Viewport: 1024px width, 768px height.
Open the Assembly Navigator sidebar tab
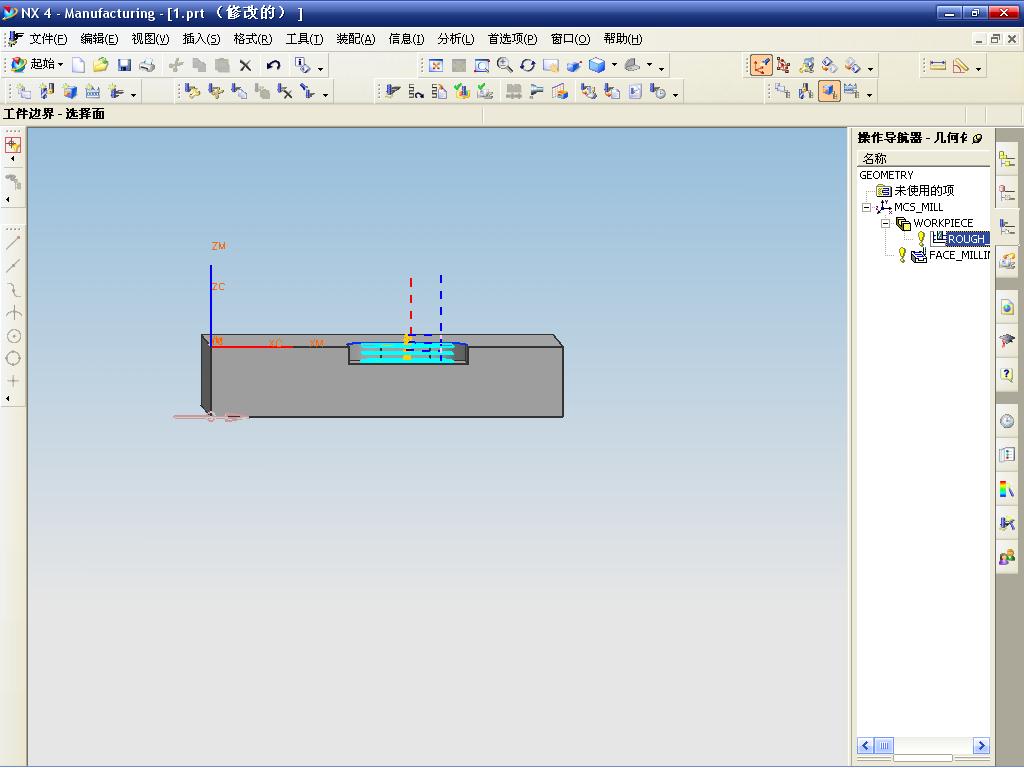1007,159
